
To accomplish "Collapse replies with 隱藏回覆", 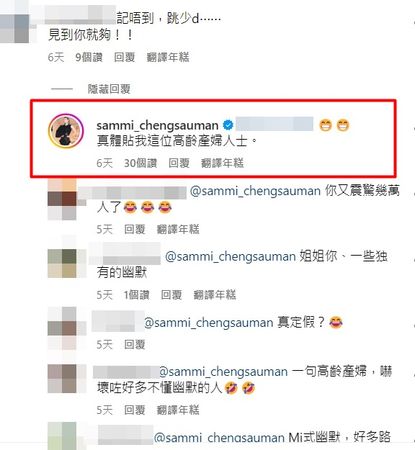I will (x=109, y=89).
